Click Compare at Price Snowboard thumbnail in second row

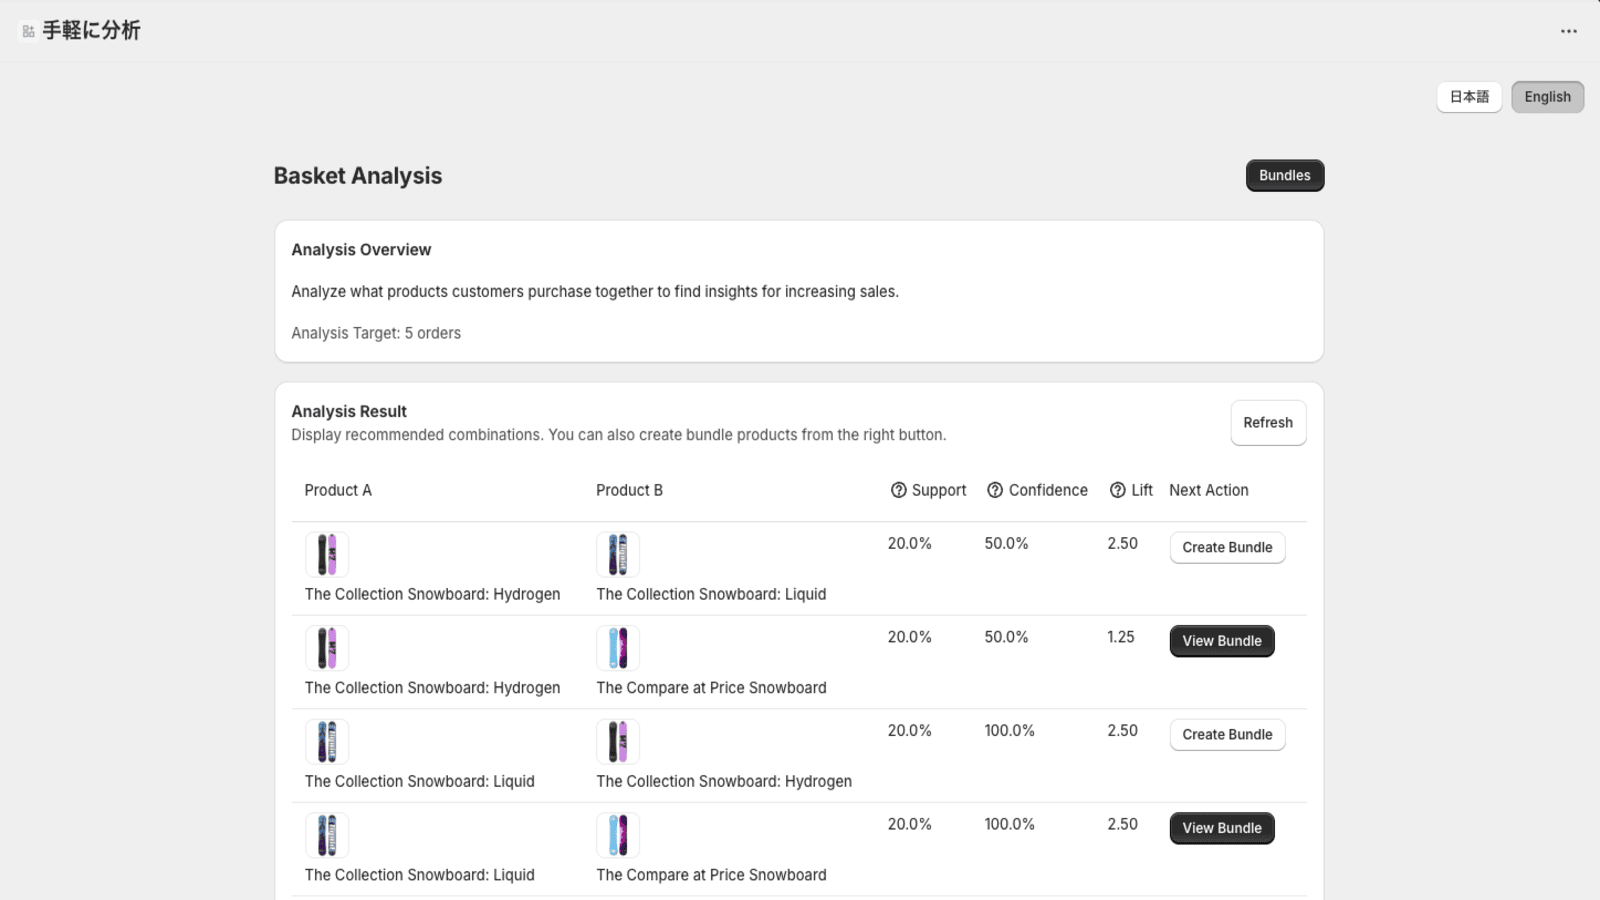click(618, 648)
